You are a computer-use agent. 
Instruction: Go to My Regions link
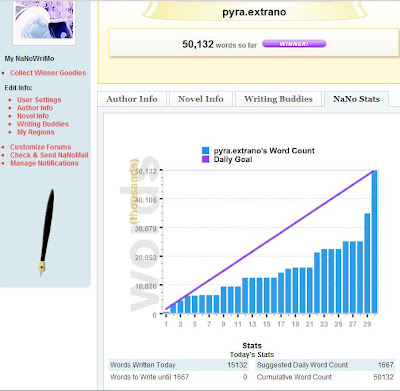click(x=36, y=132)
